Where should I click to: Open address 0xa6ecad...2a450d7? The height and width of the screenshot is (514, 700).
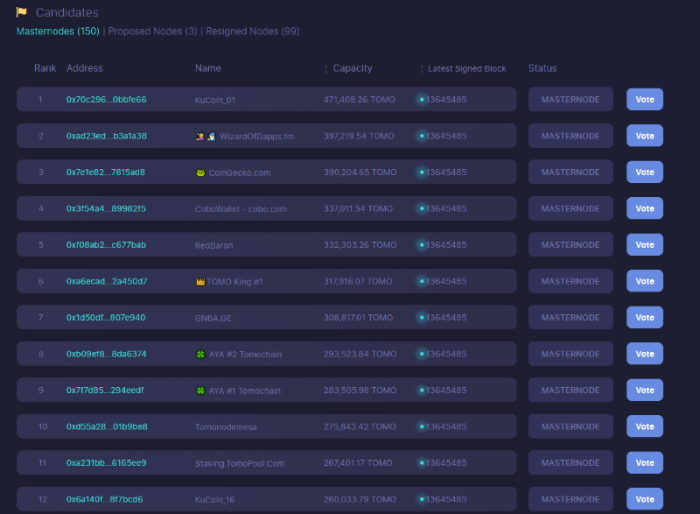pyautogui.click(x=106, y=281)
